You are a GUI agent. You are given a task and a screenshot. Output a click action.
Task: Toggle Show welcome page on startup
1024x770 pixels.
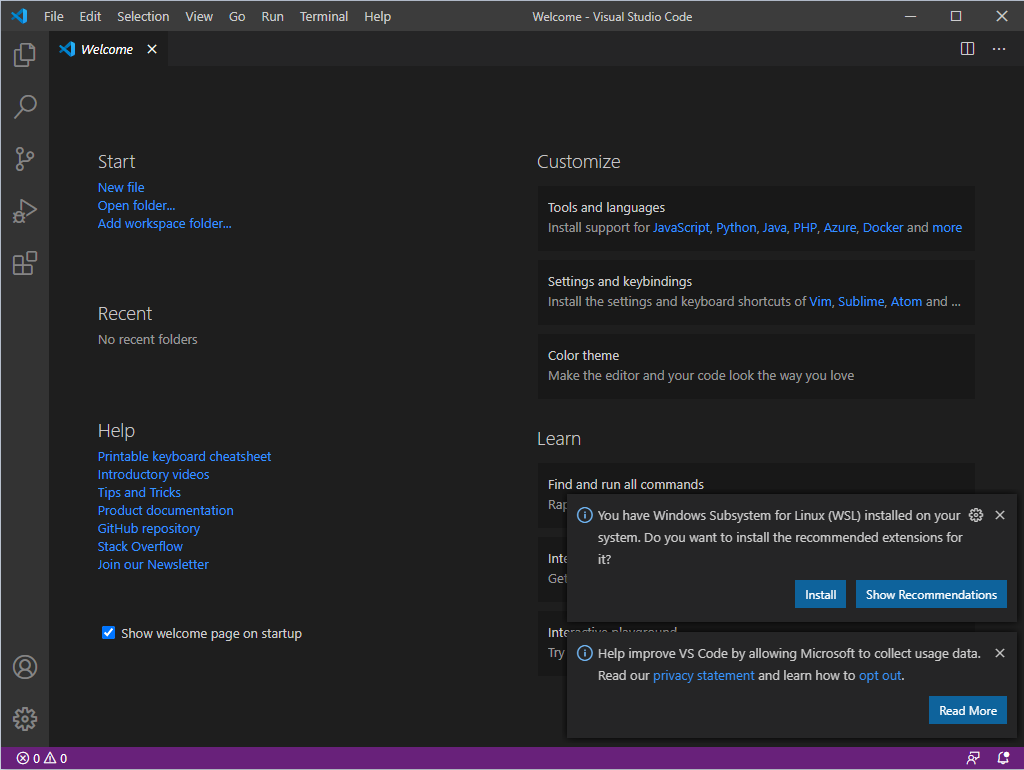click(x=108, y=632)
